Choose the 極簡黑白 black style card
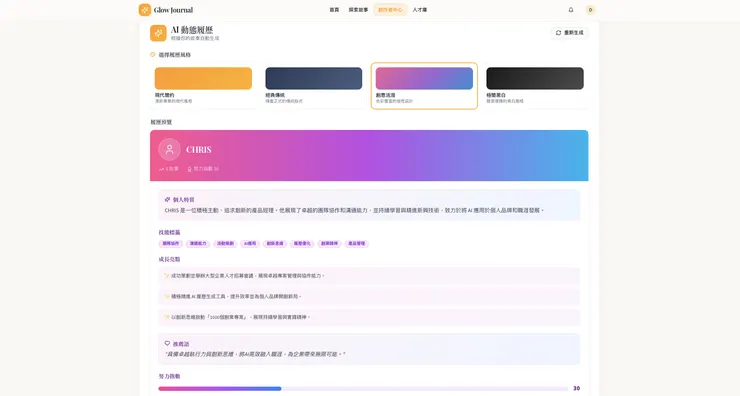This screenshot has height=396, width=740. pyautogui.click(x=535, y=86)
